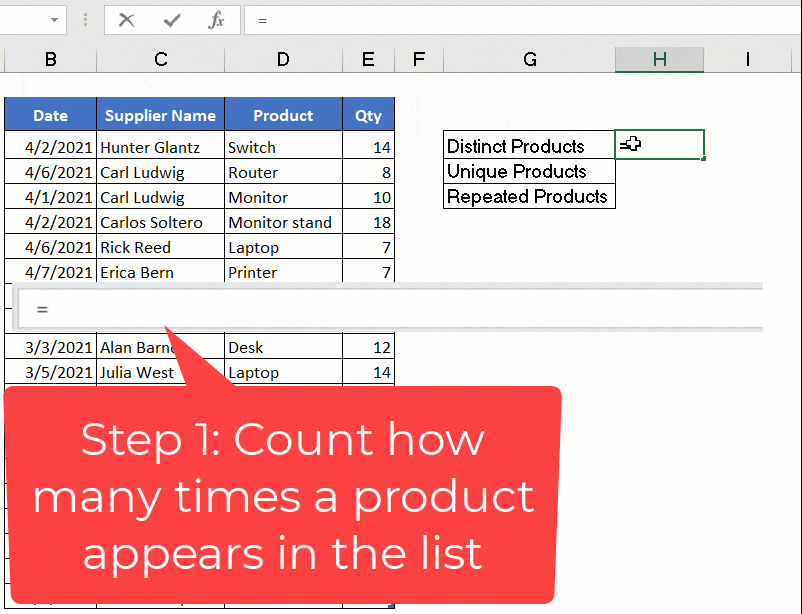Select the Supplier Name header cell
Viewport: 802px width, 614px height.
(x=160, y=115)
